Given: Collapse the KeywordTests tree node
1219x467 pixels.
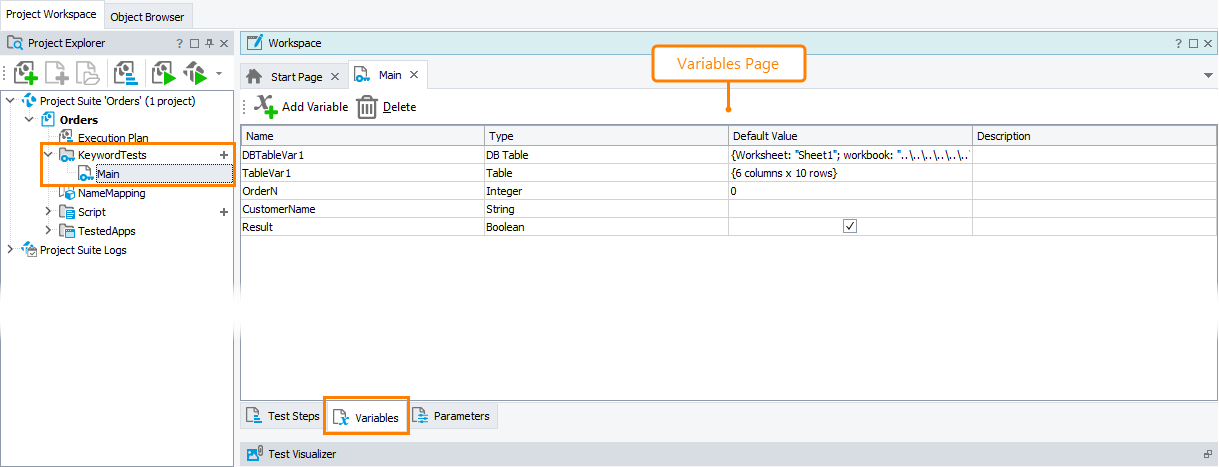Looking at the screenshot, I should tap(48, 155).
